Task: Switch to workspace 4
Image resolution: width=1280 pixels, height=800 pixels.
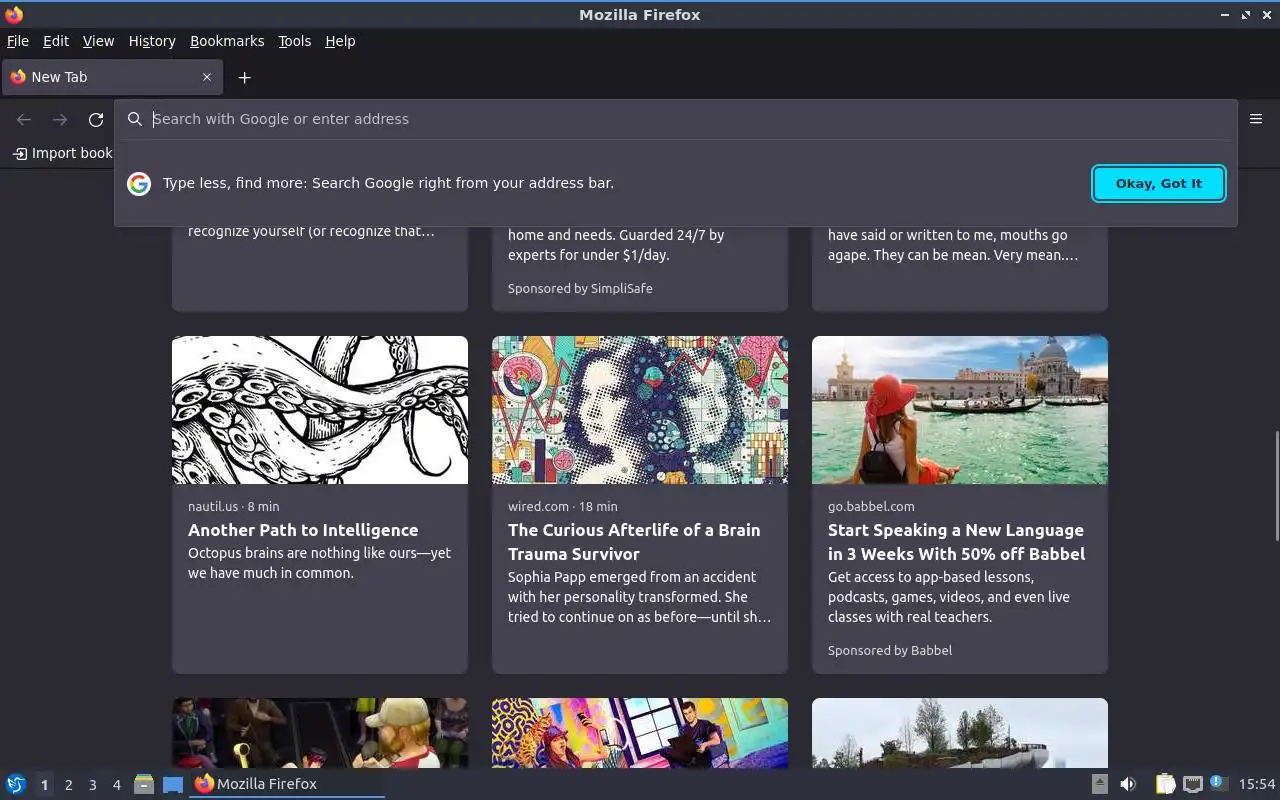Action: [x=116, y=785]
